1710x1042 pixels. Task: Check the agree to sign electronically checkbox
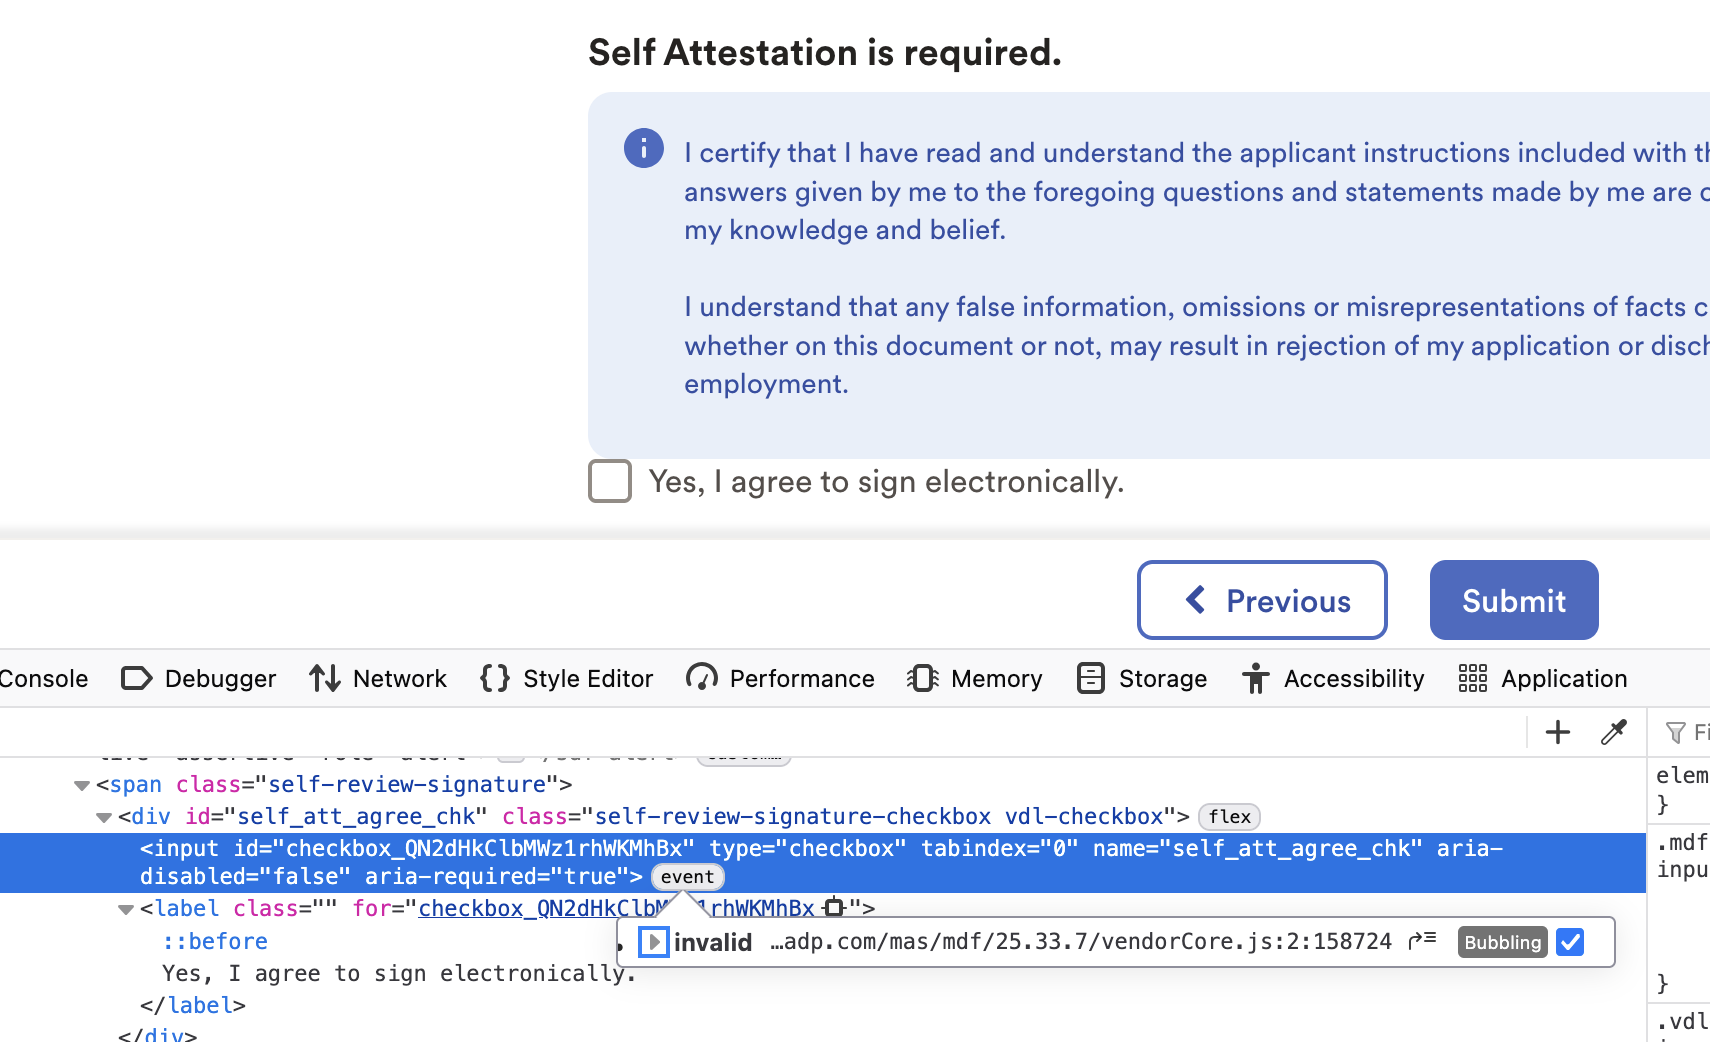coord(610,481)
